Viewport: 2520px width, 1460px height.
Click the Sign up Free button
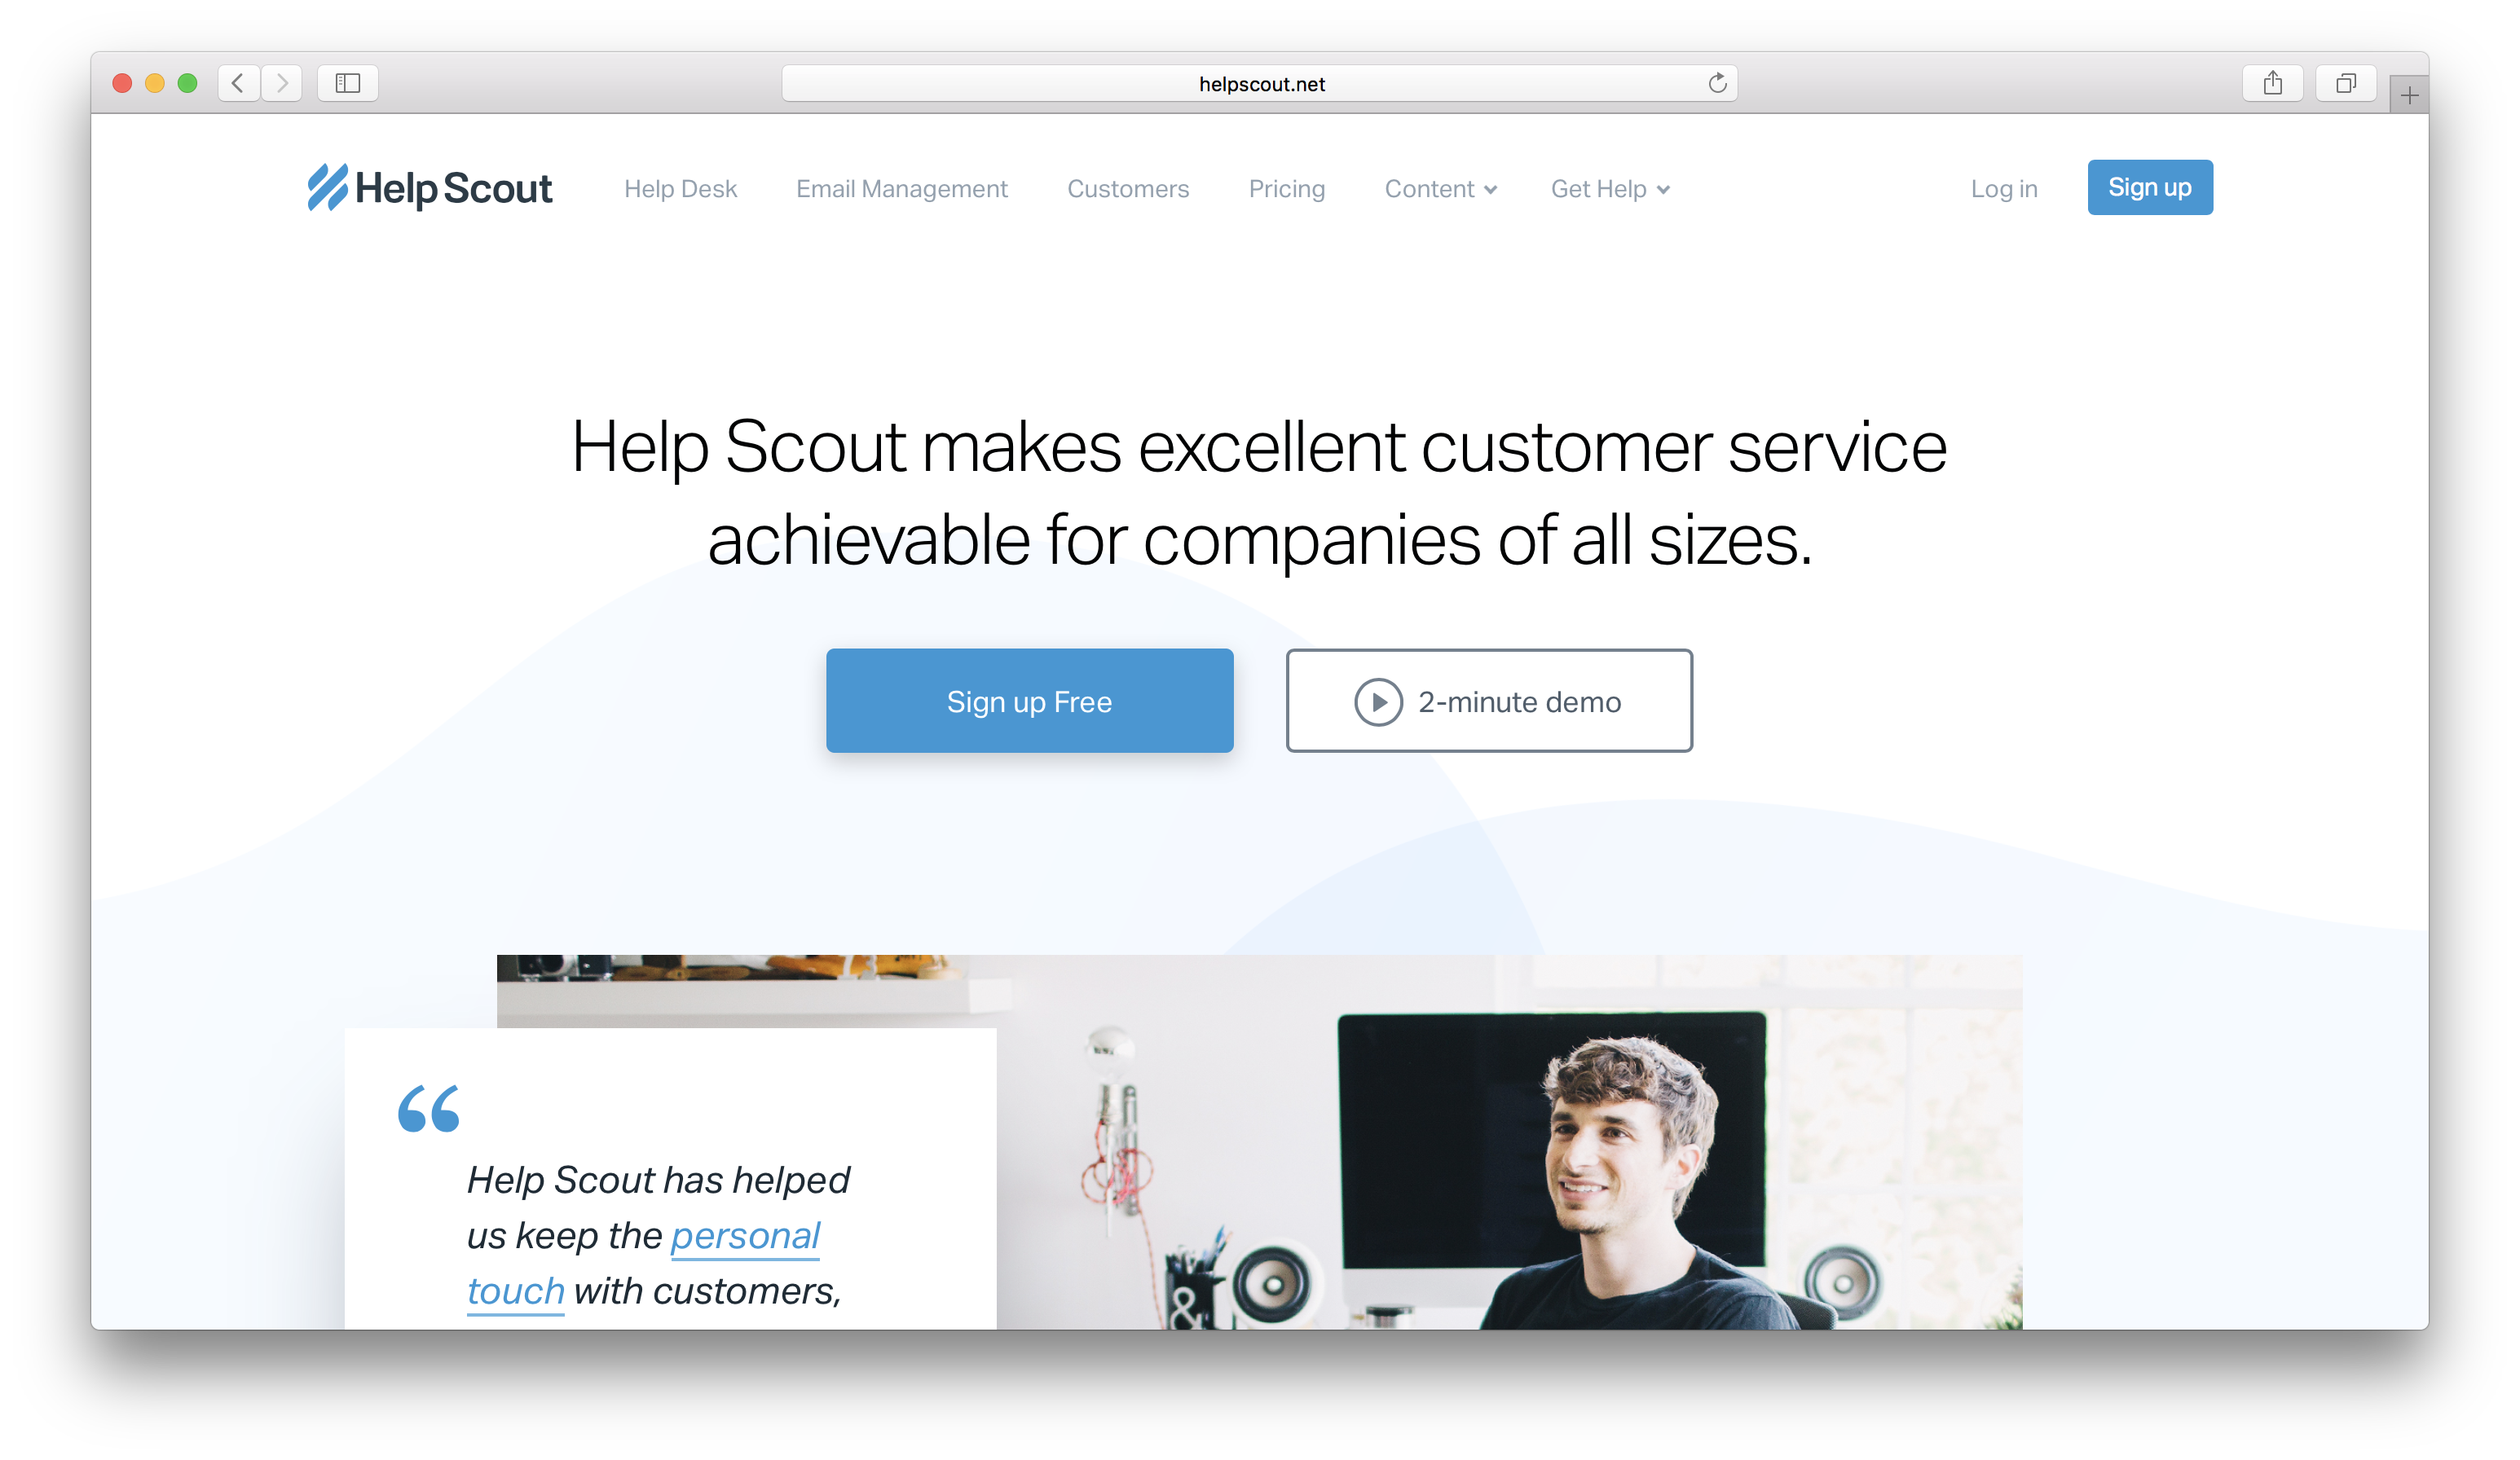1027,701
